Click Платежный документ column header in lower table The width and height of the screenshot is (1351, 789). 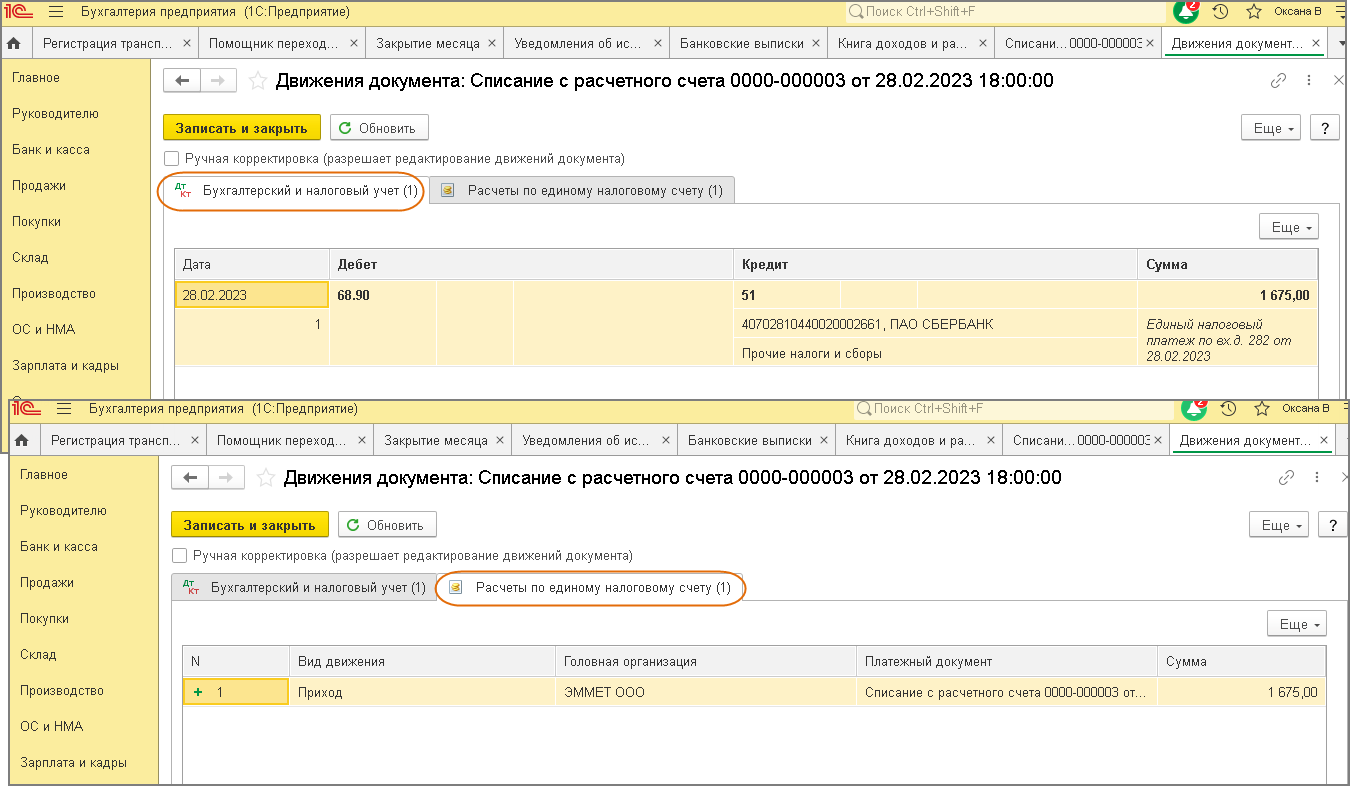click(x=1007, y=661)
